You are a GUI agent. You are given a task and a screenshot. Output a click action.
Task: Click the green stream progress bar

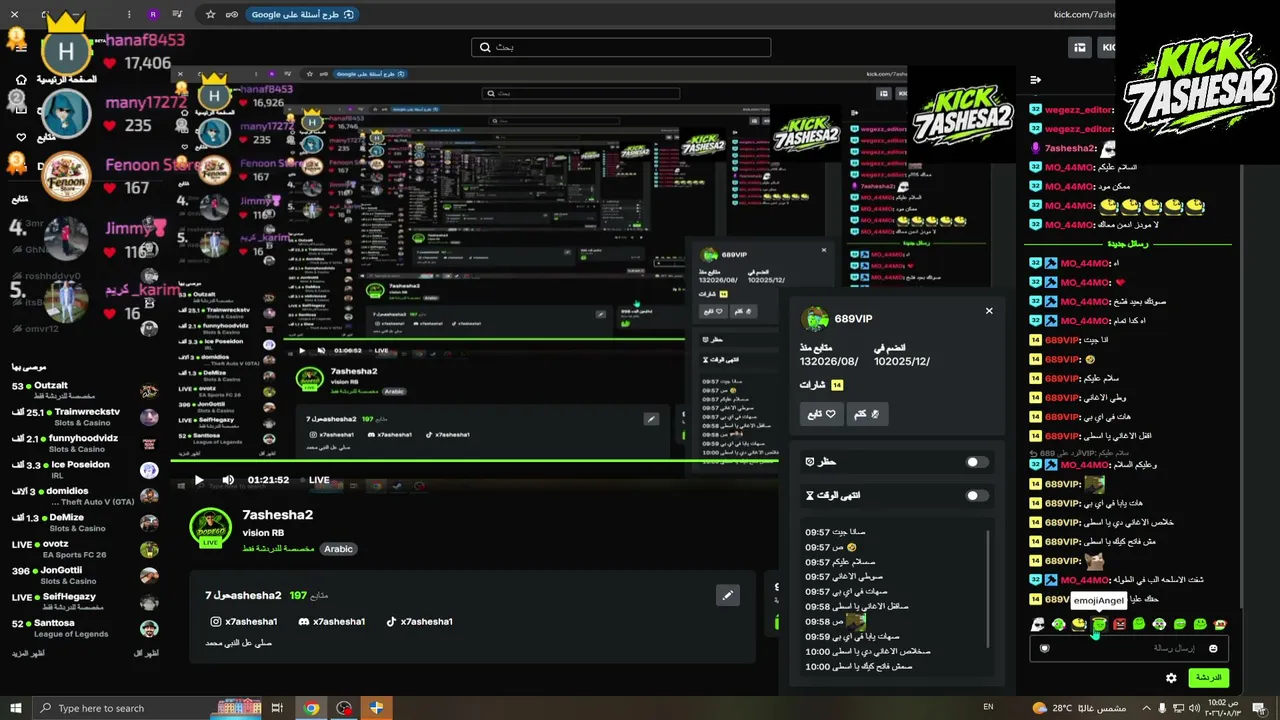tap(475, 460)
